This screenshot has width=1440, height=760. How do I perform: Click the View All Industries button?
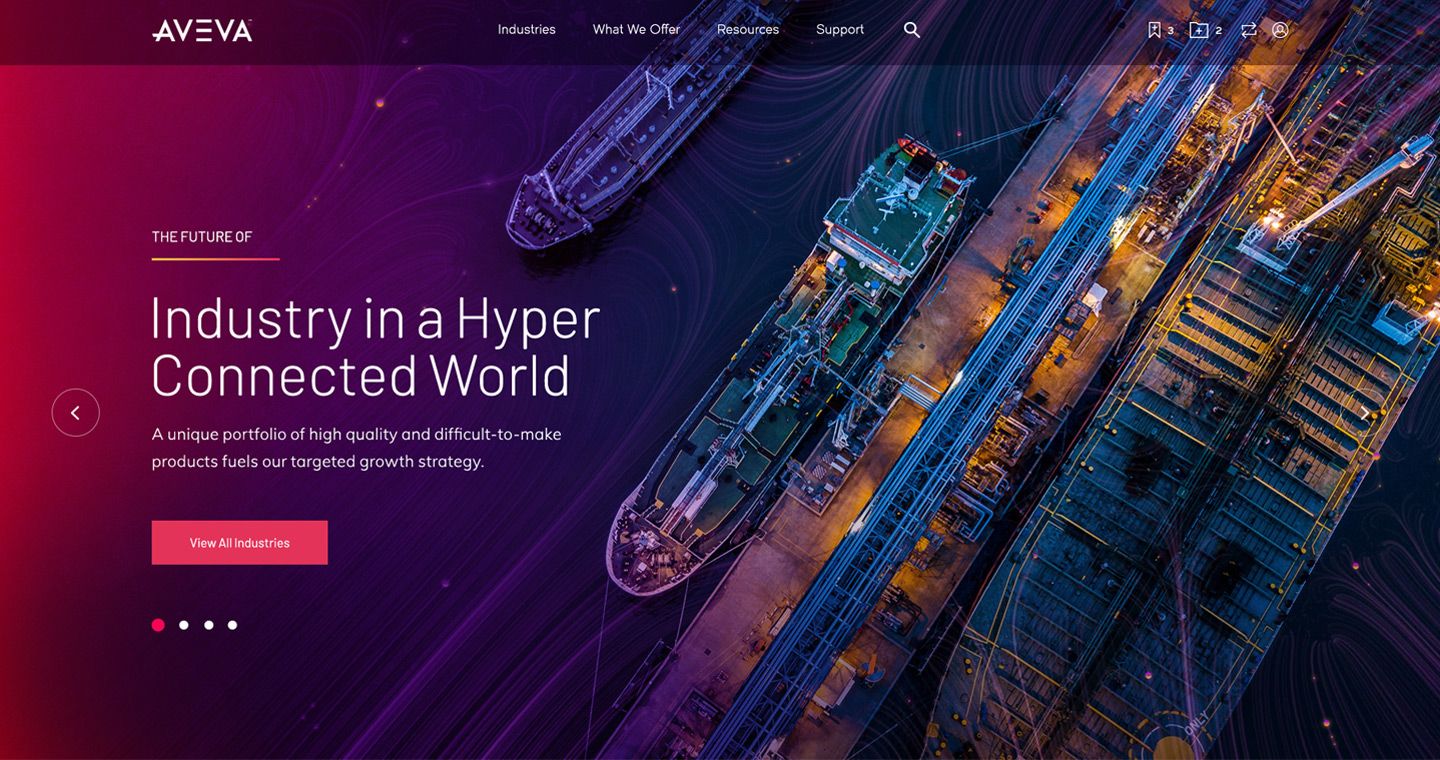click(240, 543)
